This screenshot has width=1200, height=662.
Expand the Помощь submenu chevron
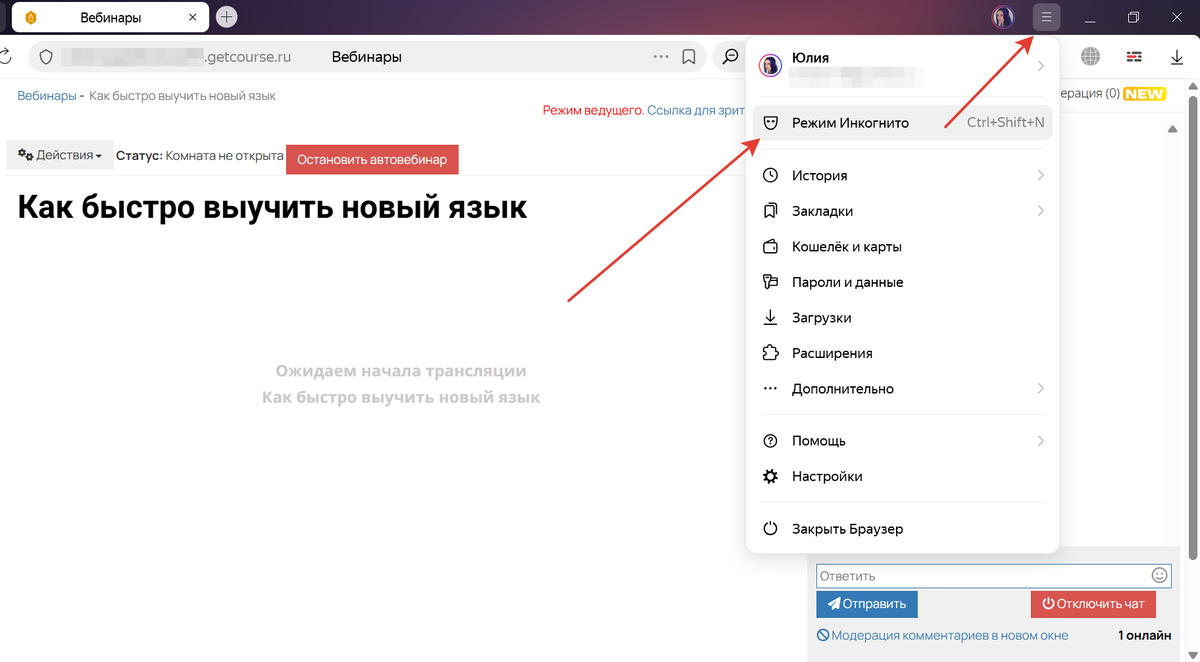click(x=1040, y=440)
